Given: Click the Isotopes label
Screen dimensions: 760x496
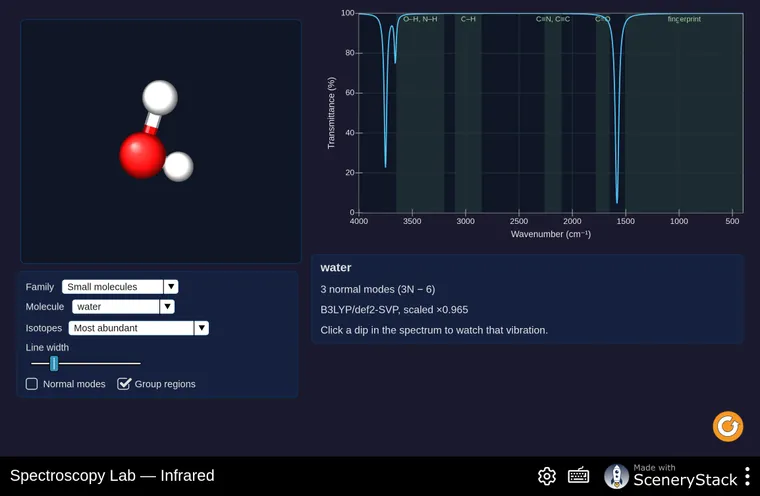Looking at the screenshot, I should [x=44, y=328].
